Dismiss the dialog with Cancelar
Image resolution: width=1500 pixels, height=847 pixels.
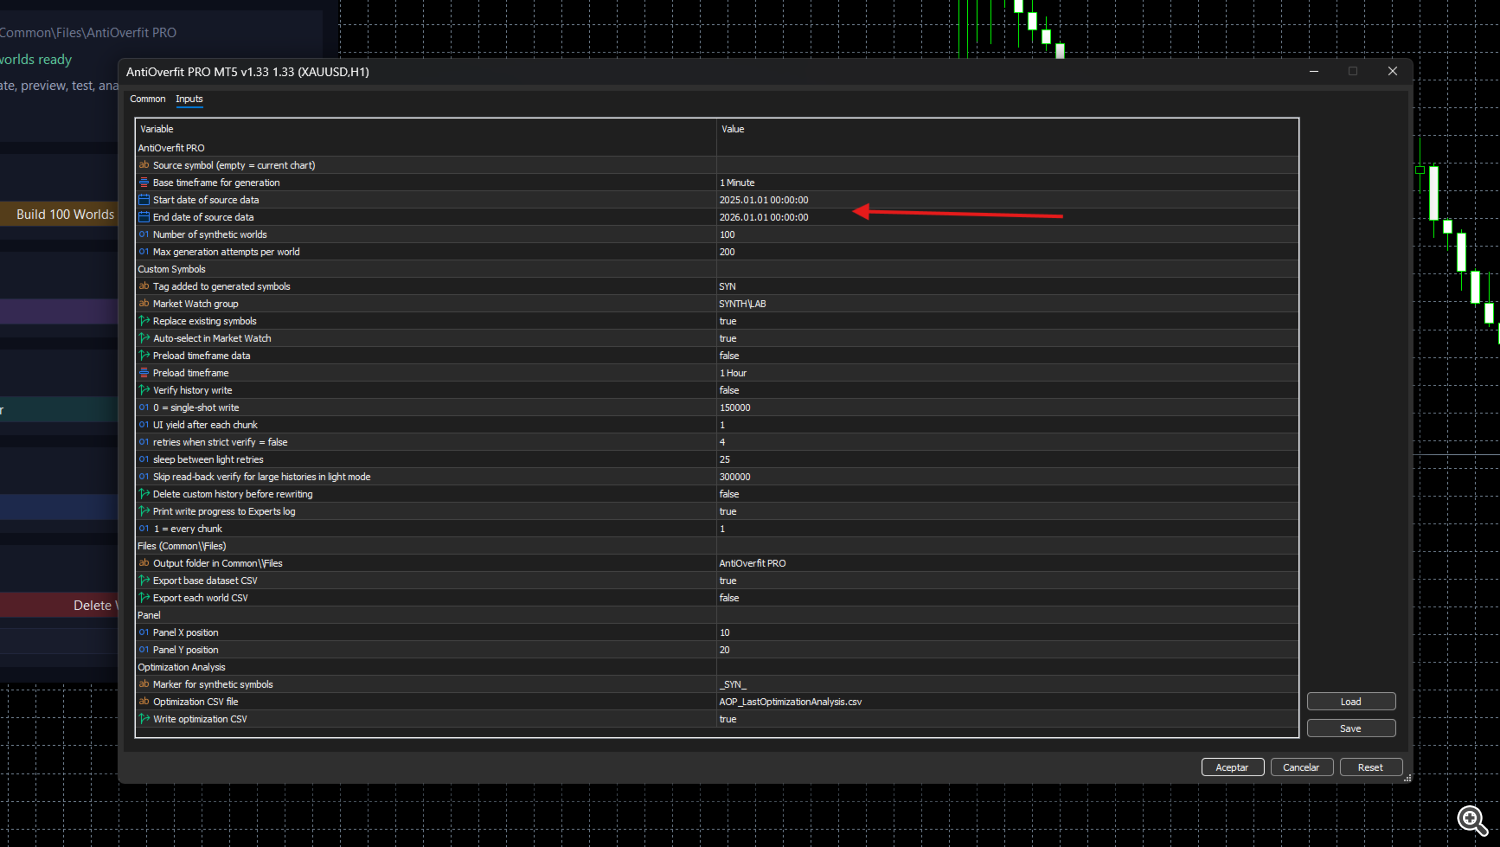[x=1301, y=768]
